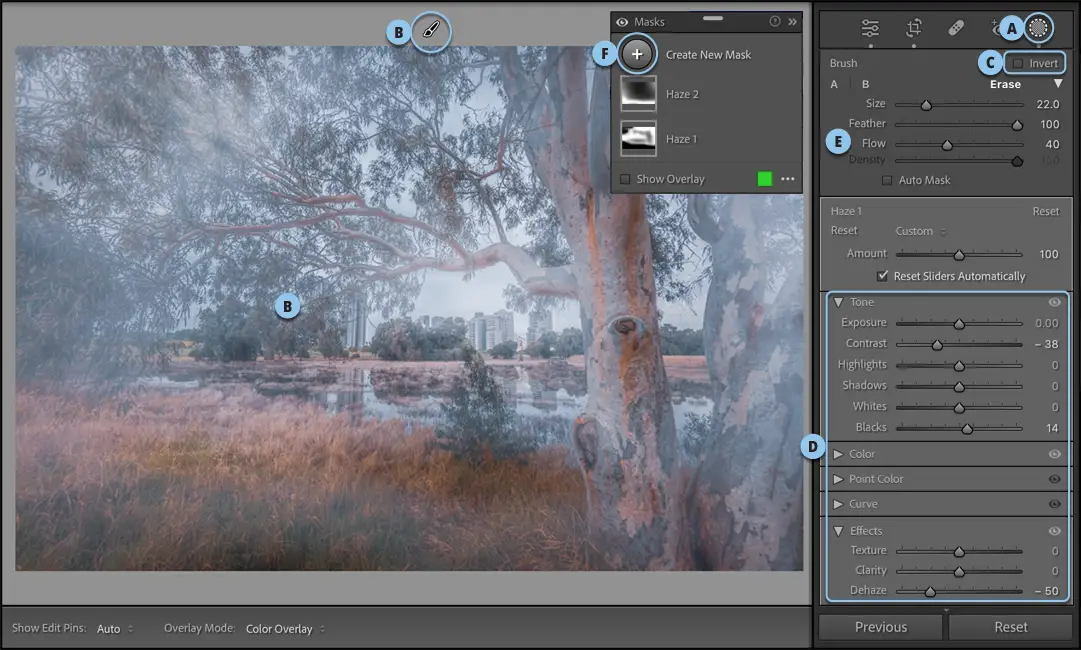Expand the Point Color section

click(838, 478)
